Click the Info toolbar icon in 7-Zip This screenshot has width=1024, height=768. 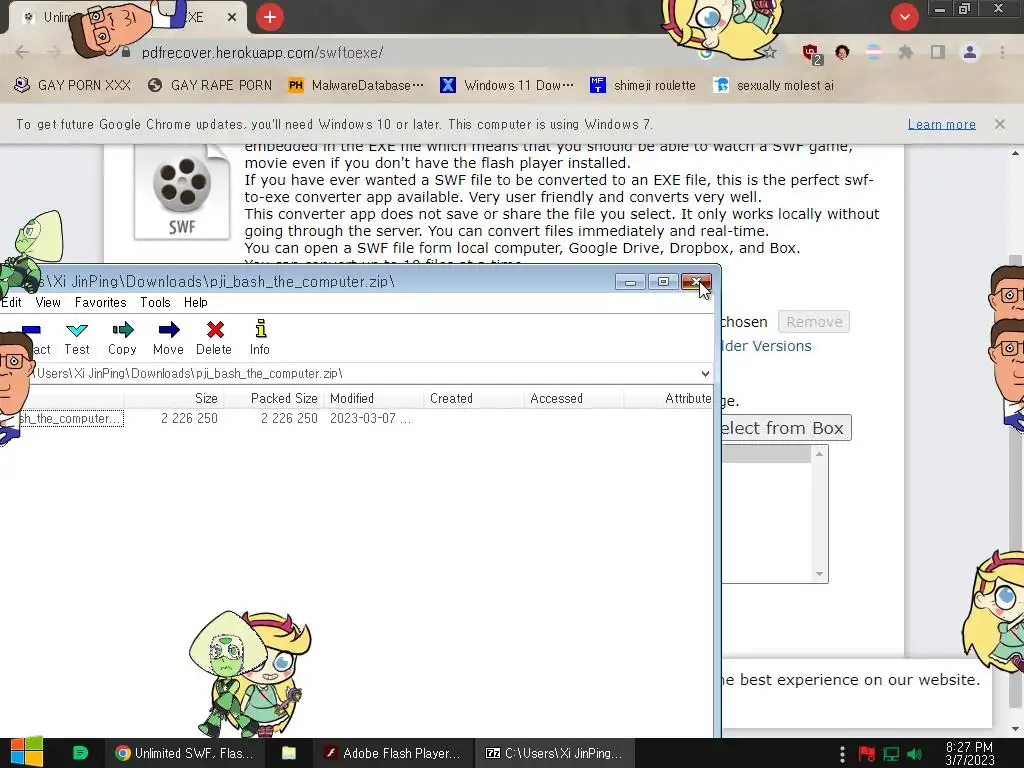coord(260,339)
